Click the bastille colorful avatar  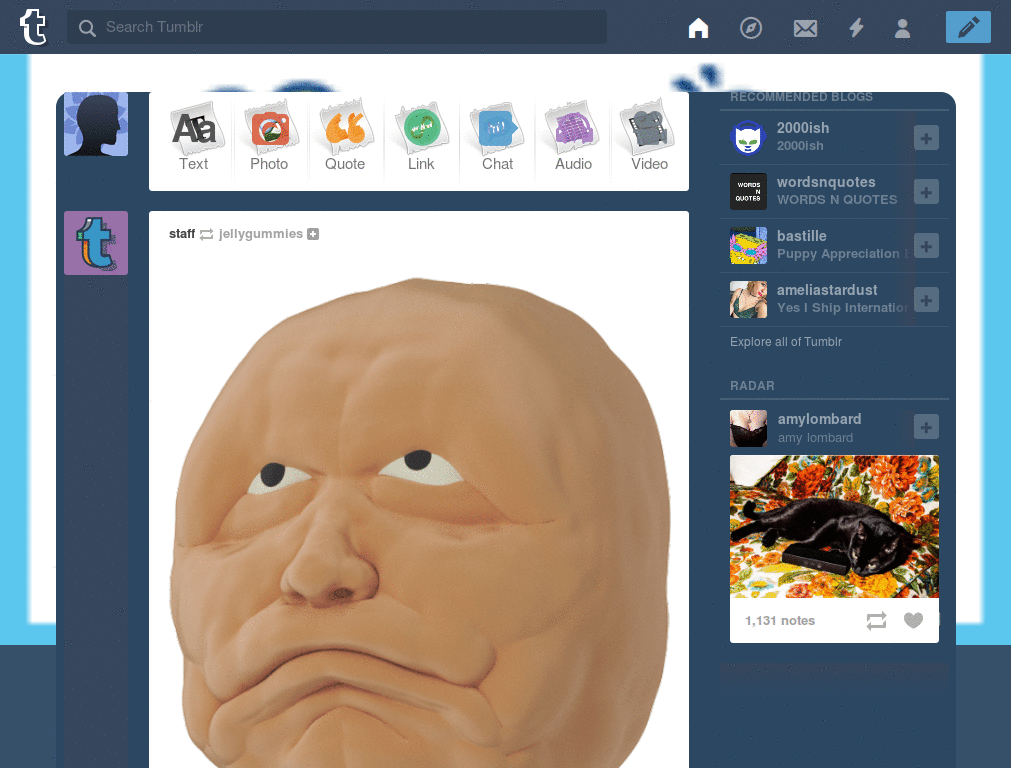[x=748, y=246]
